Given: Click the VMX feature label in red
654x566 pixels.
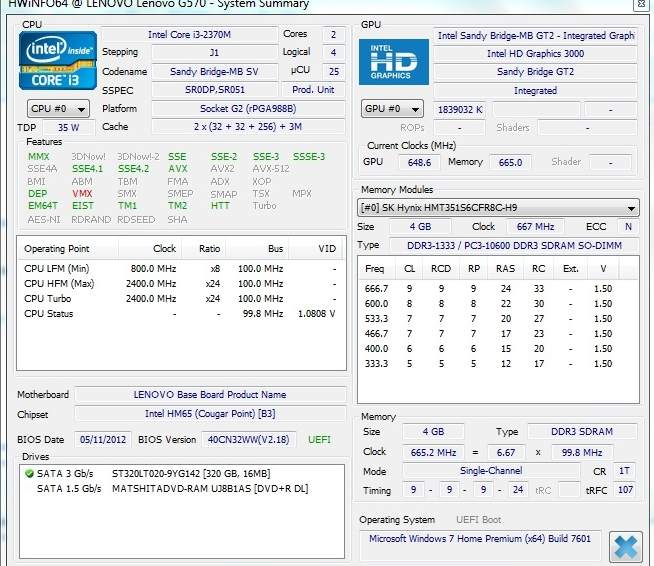Looking at the screenshot, I should pos(82,194).
